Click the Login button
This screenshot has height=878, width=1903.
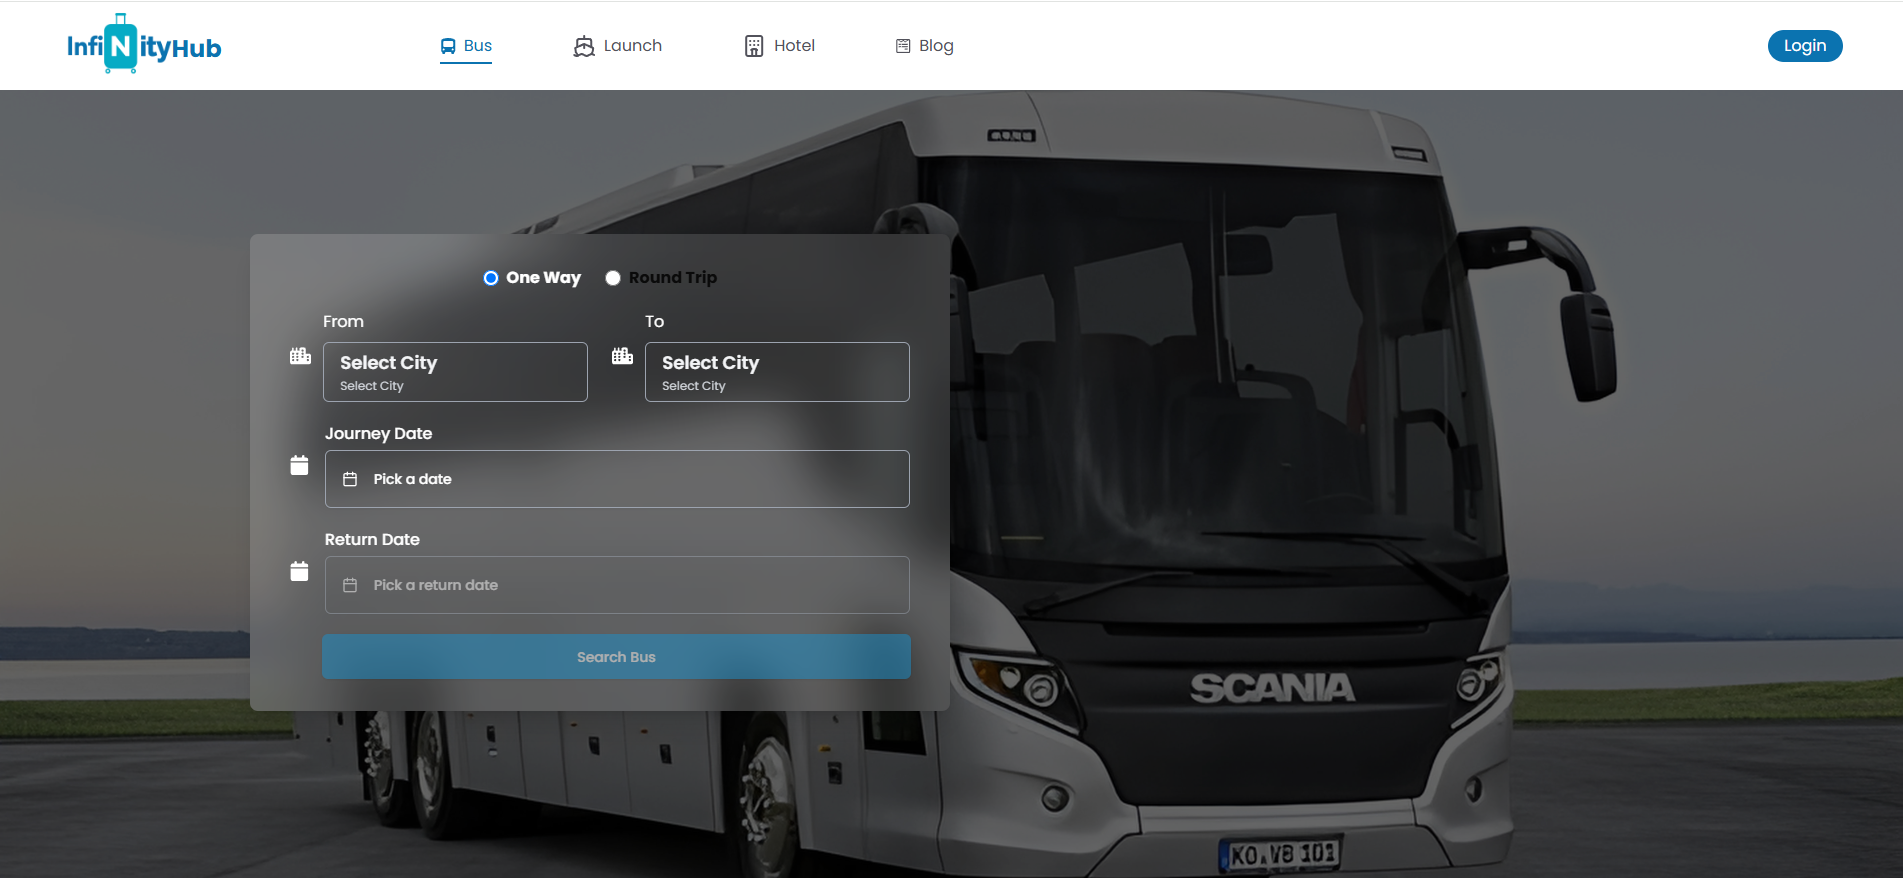click(x=1805, y=46)
